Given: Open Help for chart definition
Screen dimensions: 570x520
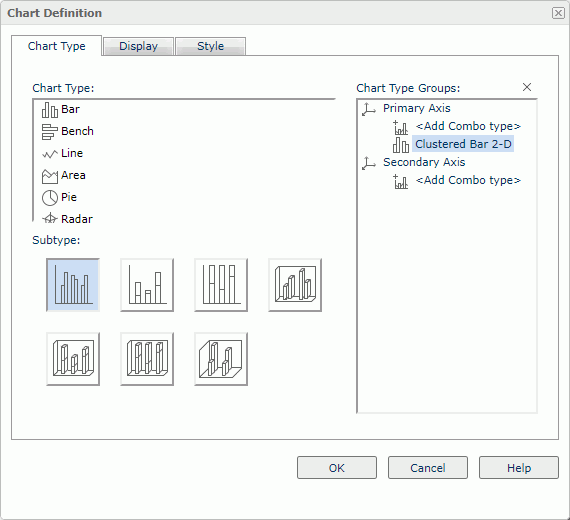Looking at the screenshot, I should 519,468.
